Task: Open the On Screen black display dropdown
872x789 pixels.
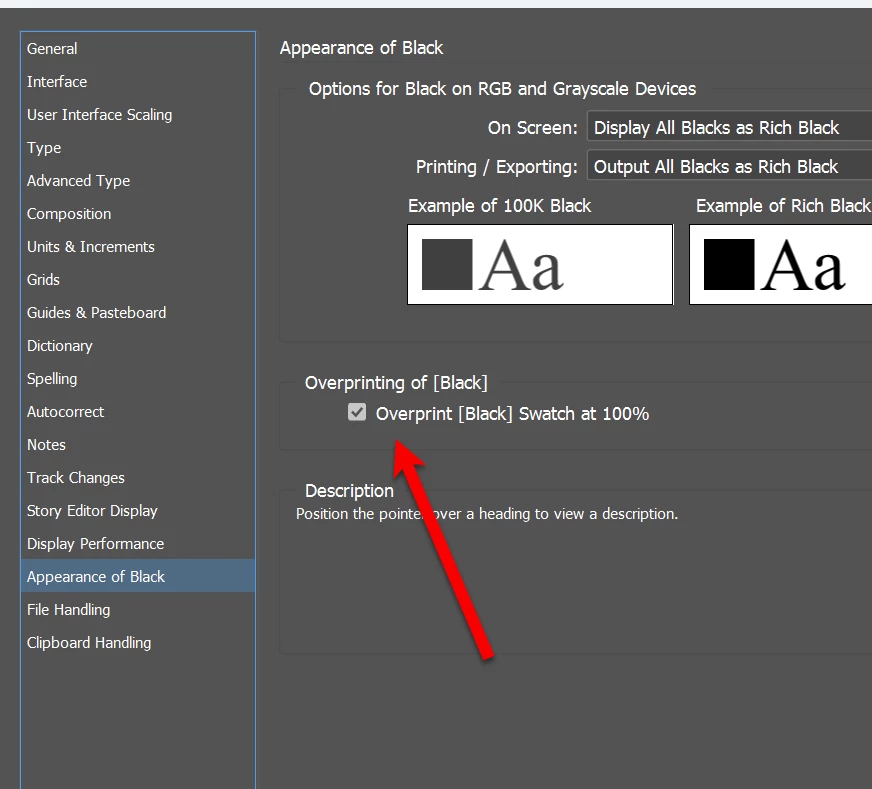Action: pos(730,128)
